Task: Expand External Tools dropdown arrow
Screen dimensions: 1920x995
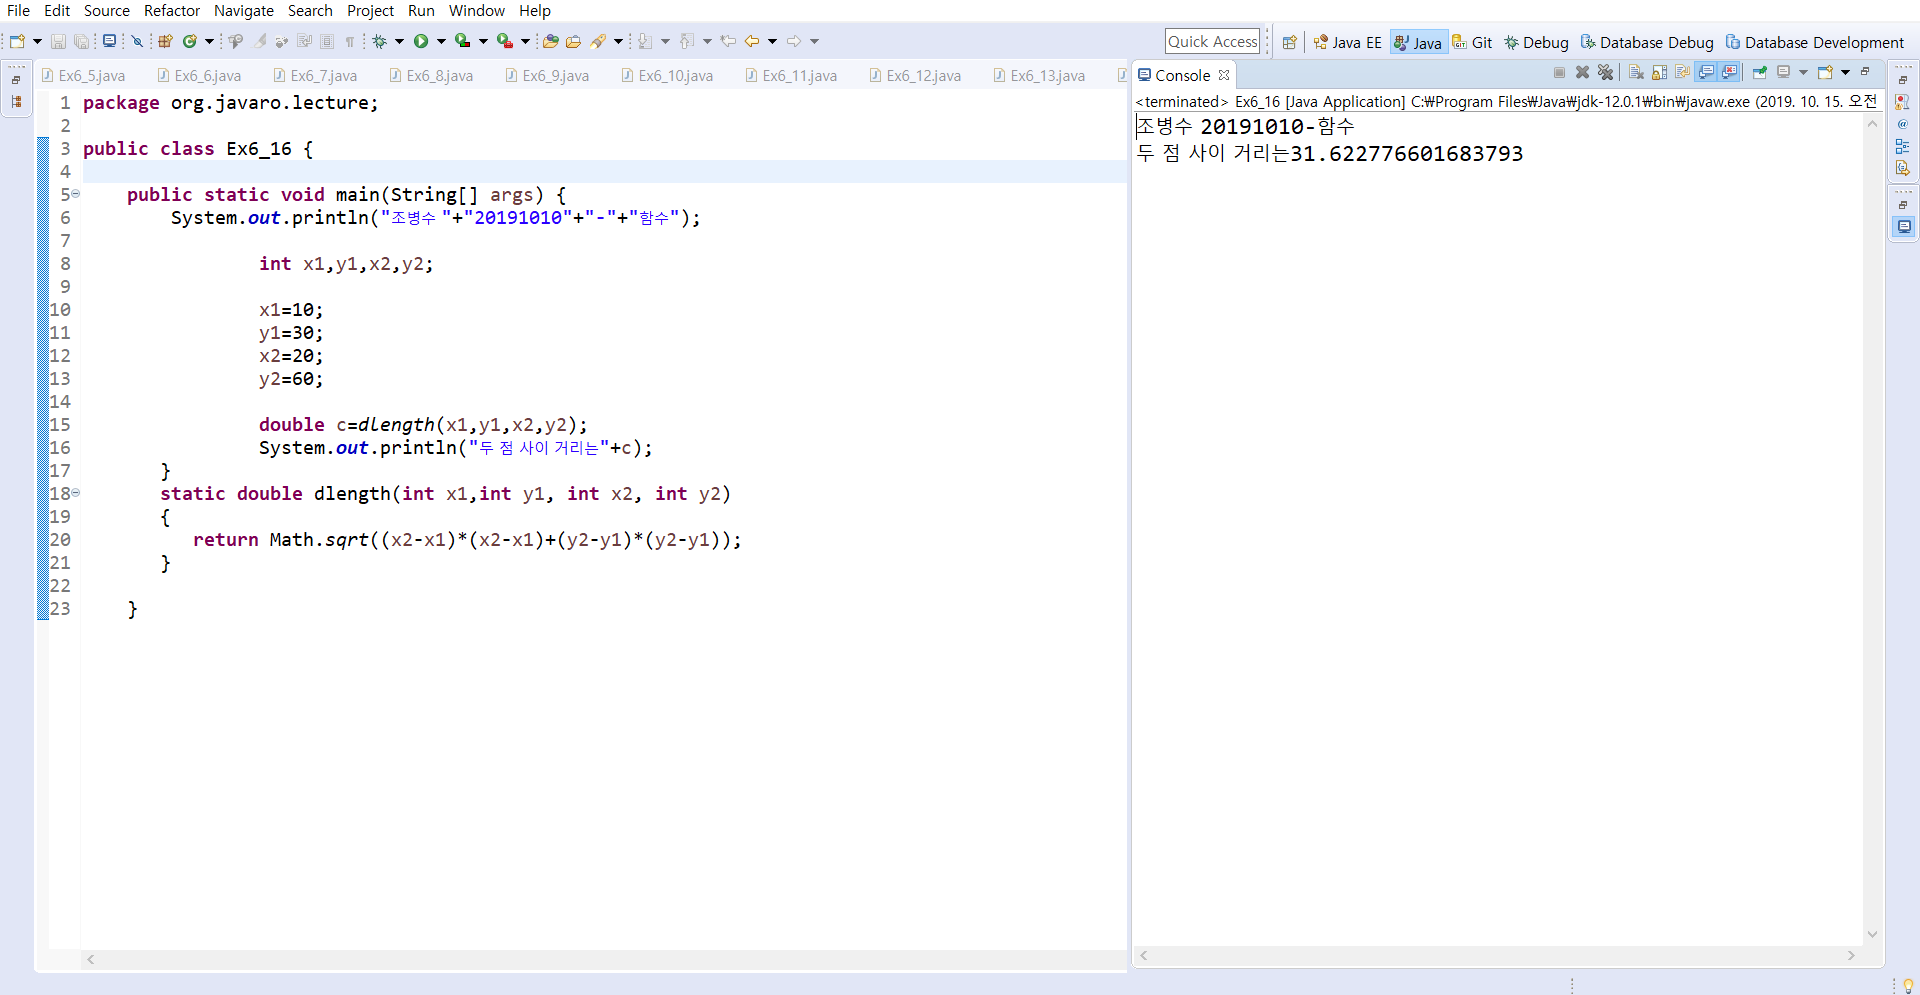Action: click(525, 41)
